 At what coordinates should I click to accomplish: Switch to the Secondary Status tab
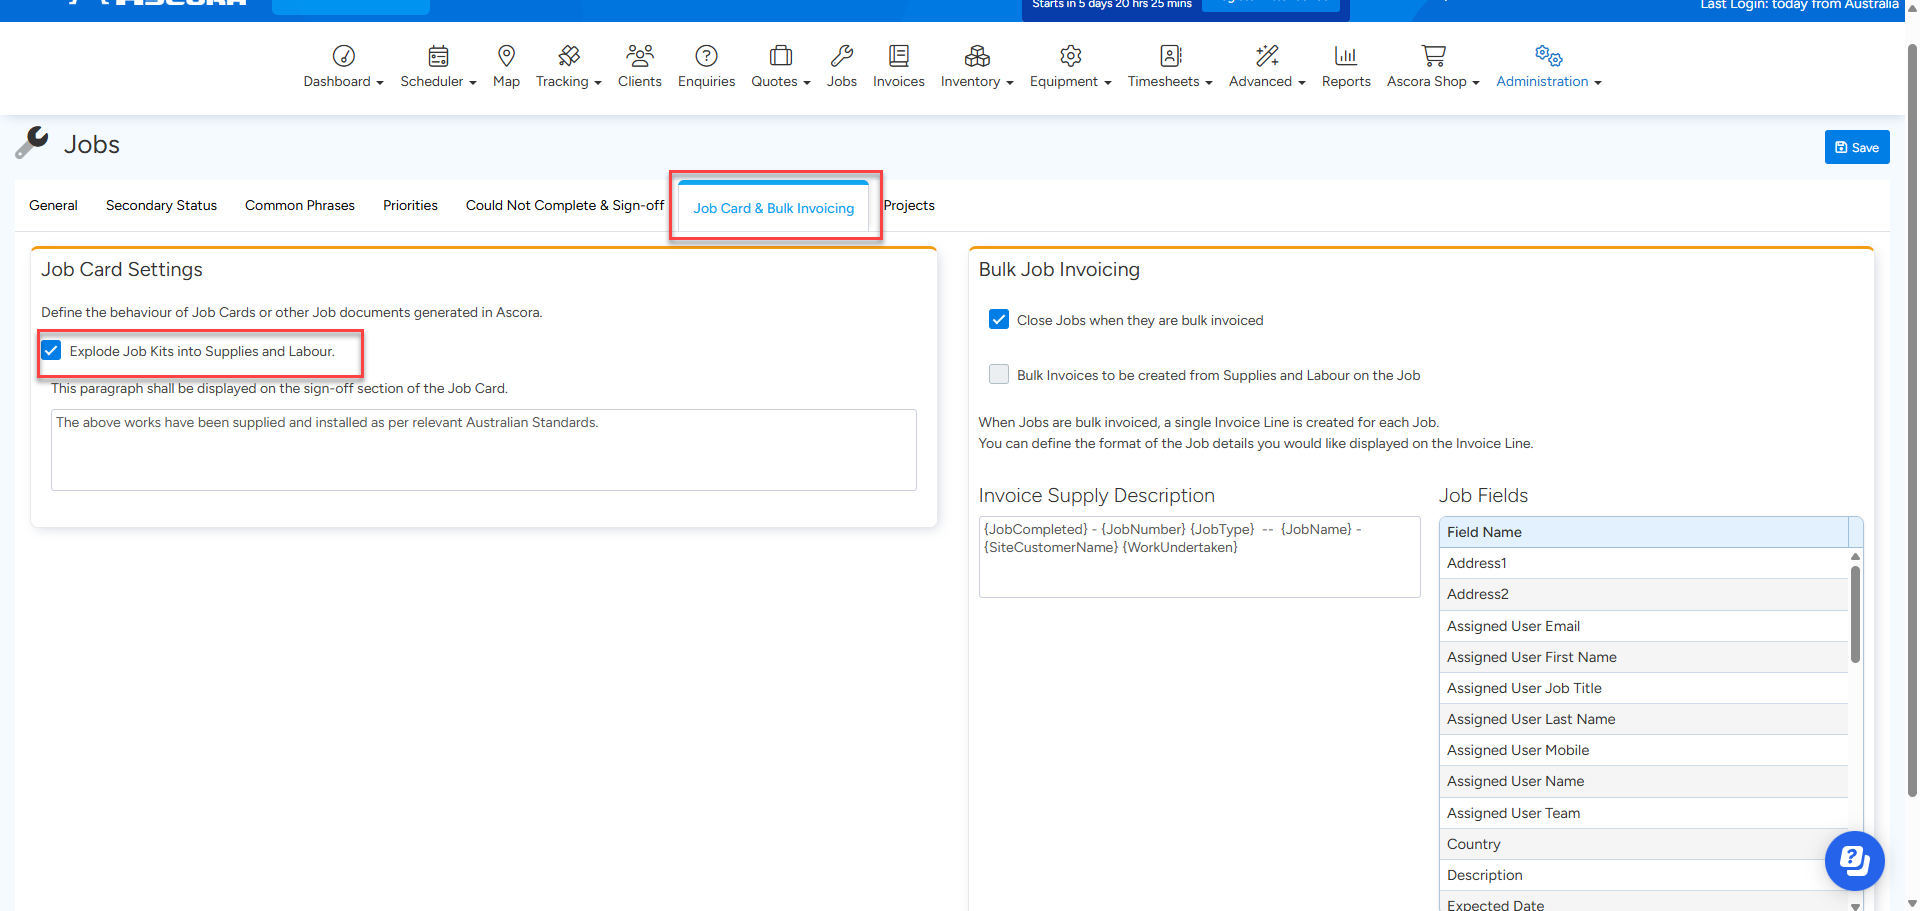161,206
